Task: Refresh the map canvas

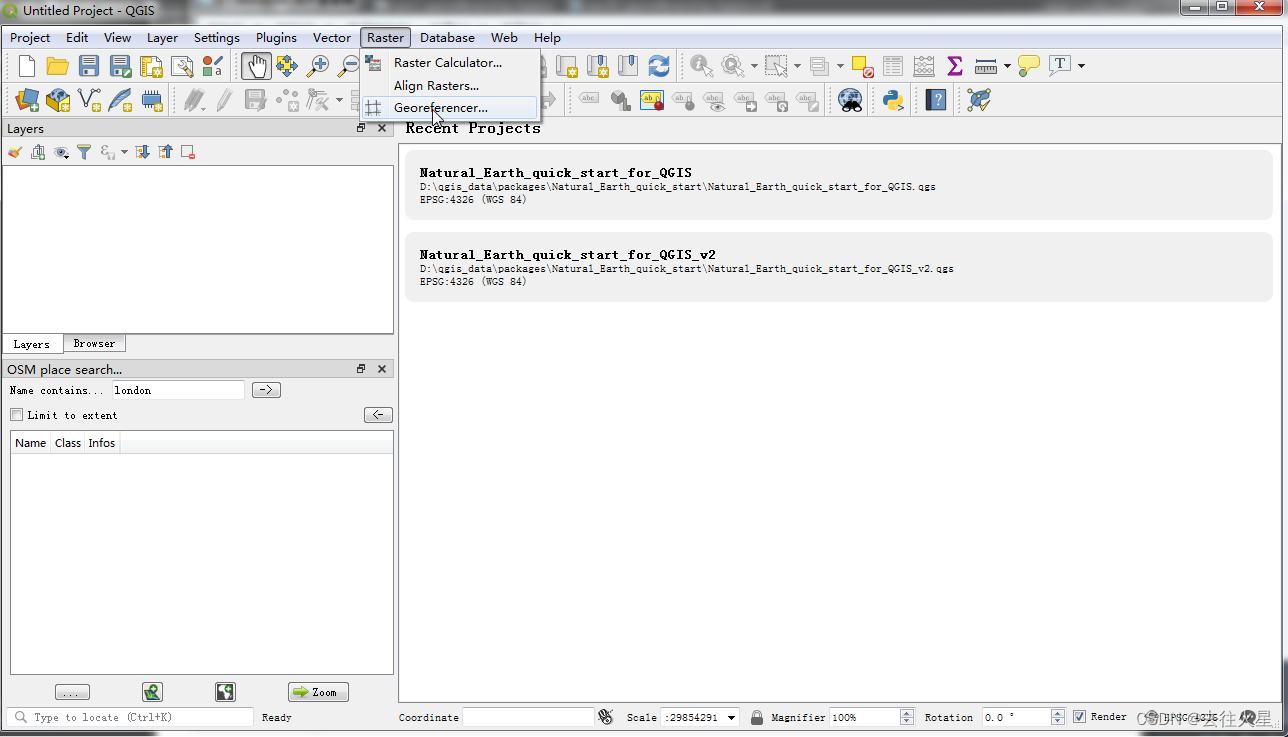Action: click(x=658, y=66)
